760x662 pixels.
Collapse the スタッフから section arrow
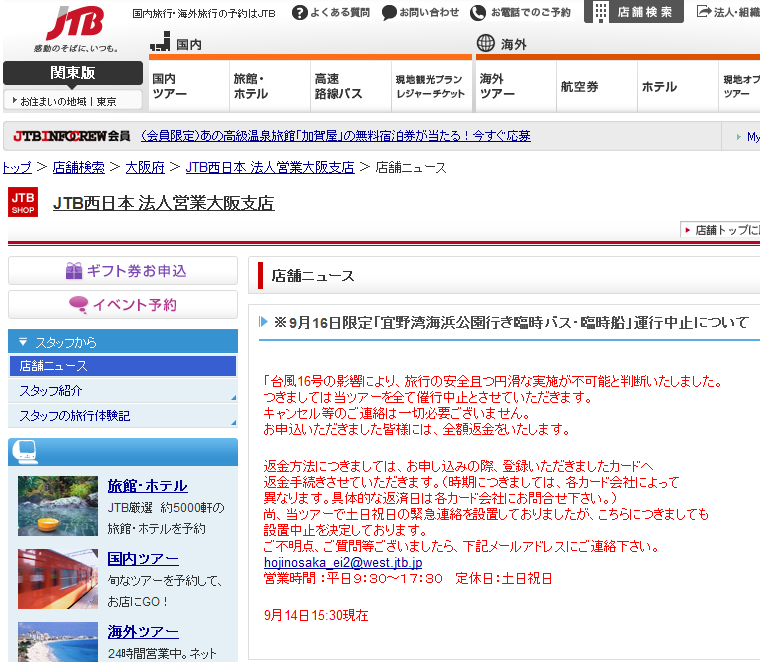(23, 342)
